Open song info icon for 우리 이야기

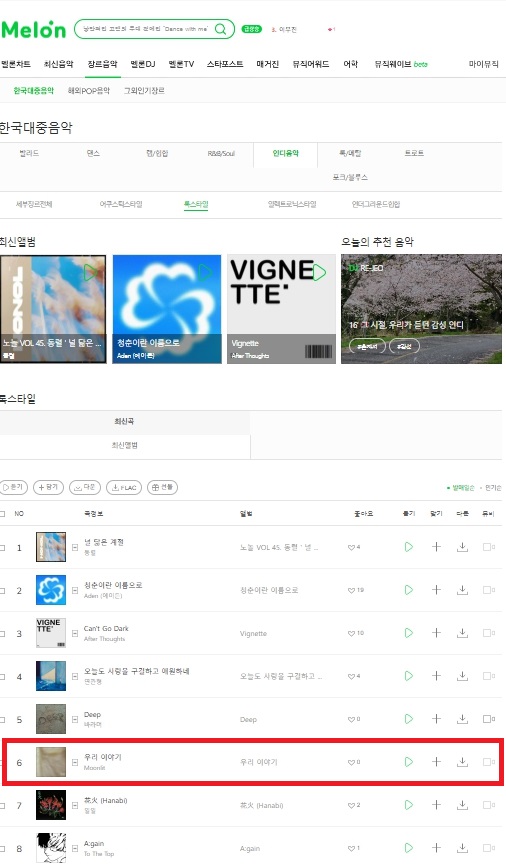(x=75, y=763)
